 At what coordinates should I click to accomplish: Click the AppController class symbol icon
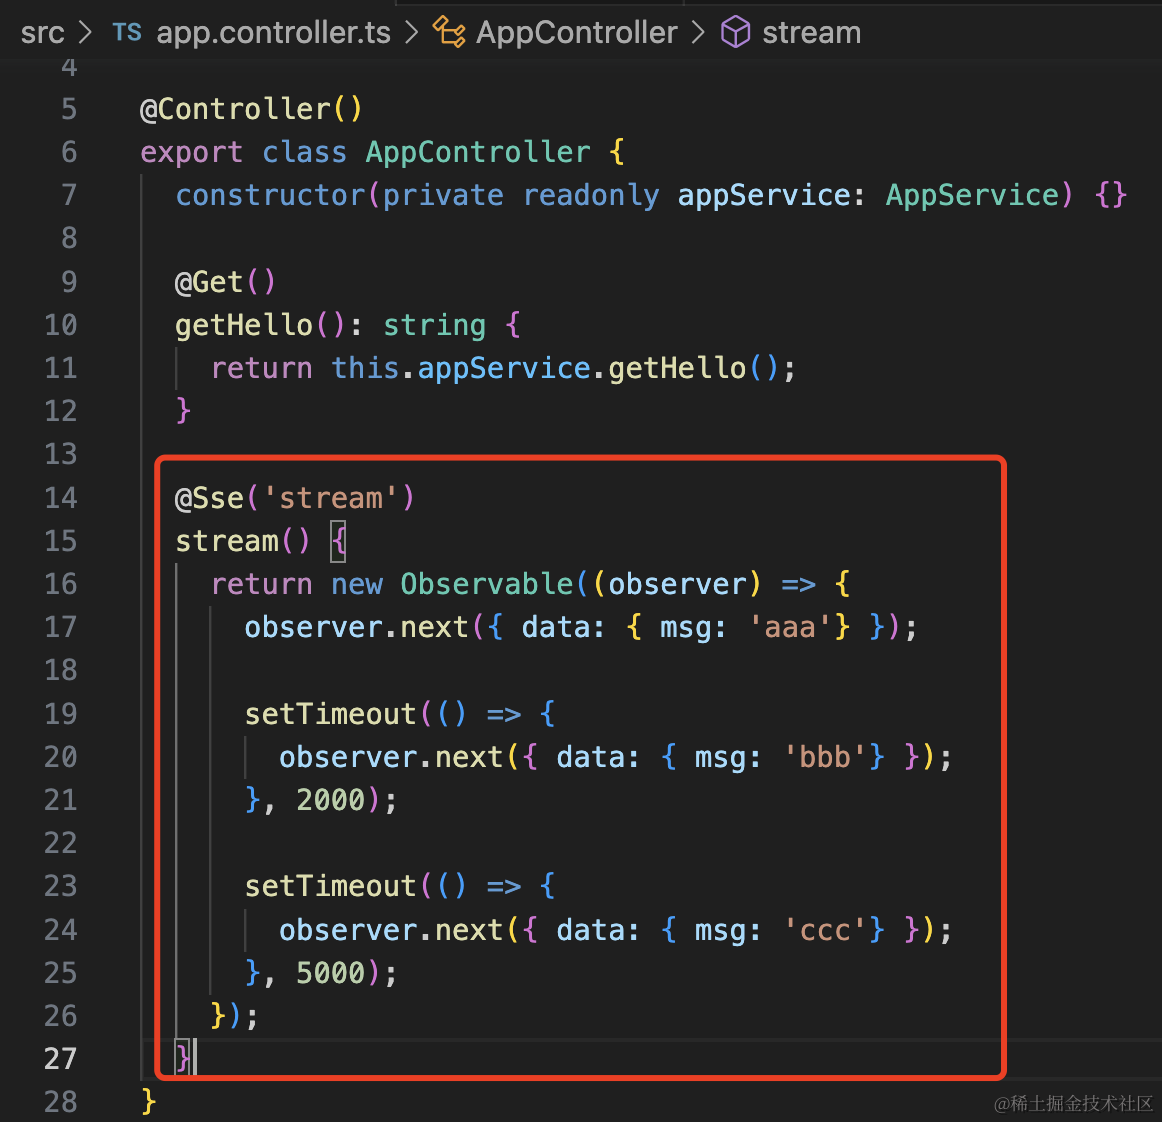[449, 33]
